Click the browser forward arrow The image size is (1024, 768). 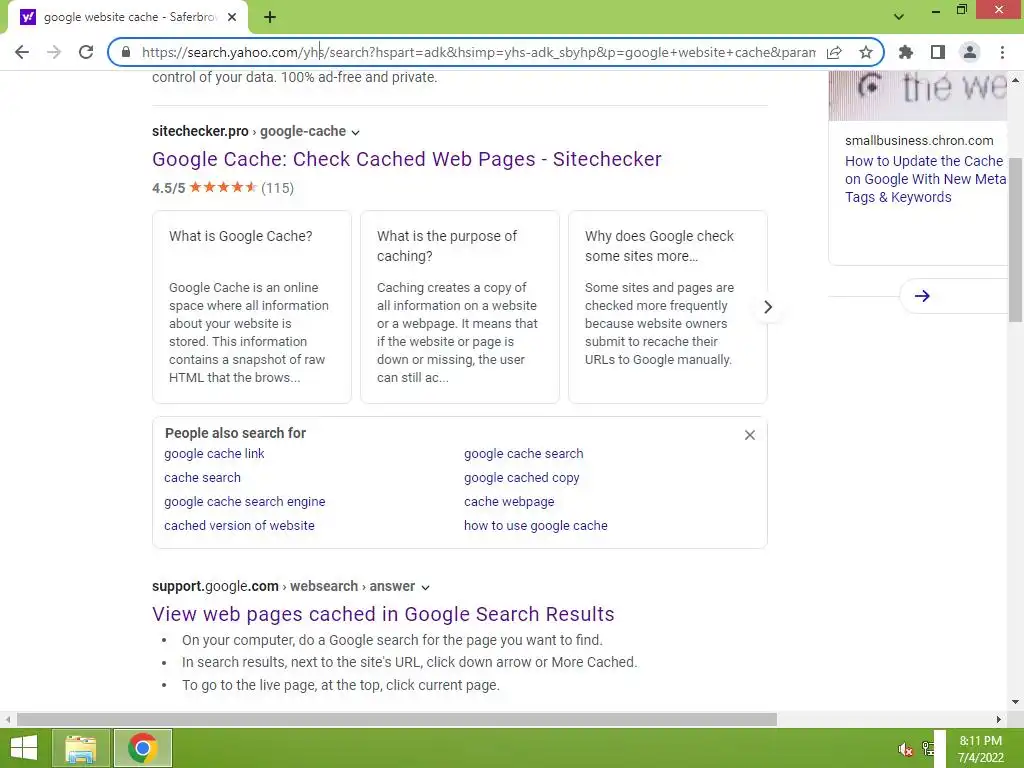click(x=54, y=52)
